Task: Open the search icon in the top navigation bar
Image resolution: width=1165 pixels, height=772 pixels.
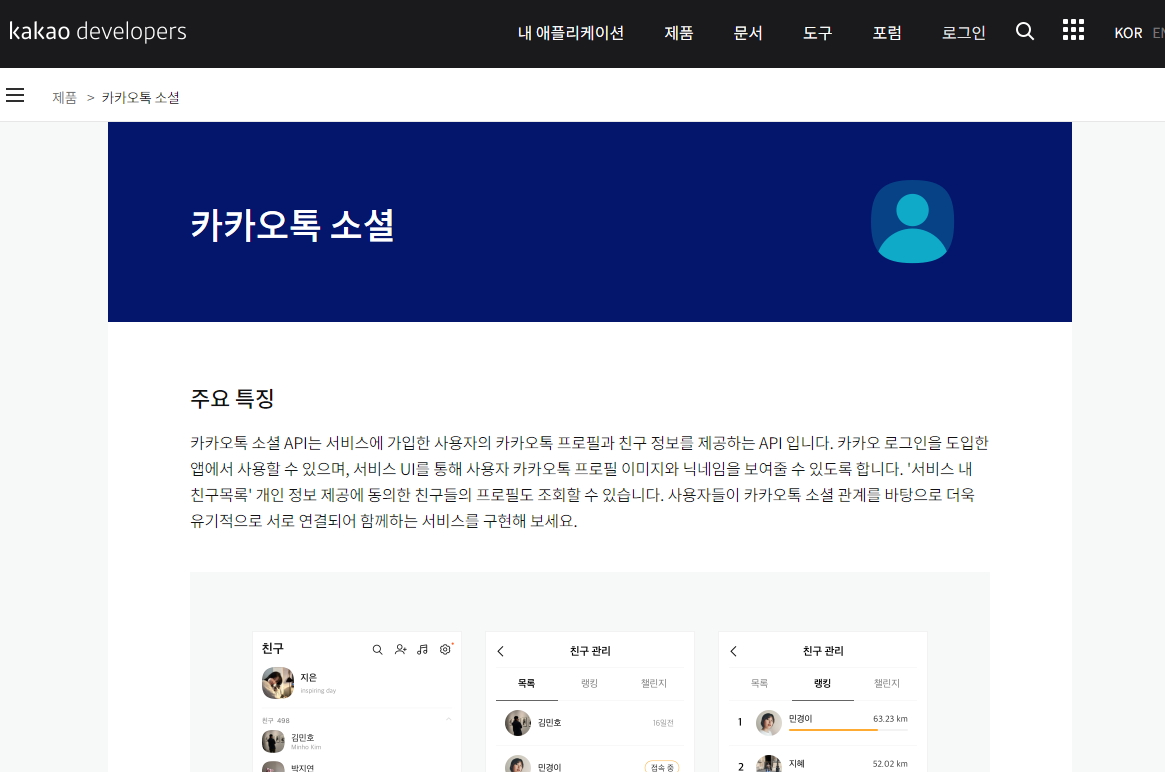Action: 1025,31
